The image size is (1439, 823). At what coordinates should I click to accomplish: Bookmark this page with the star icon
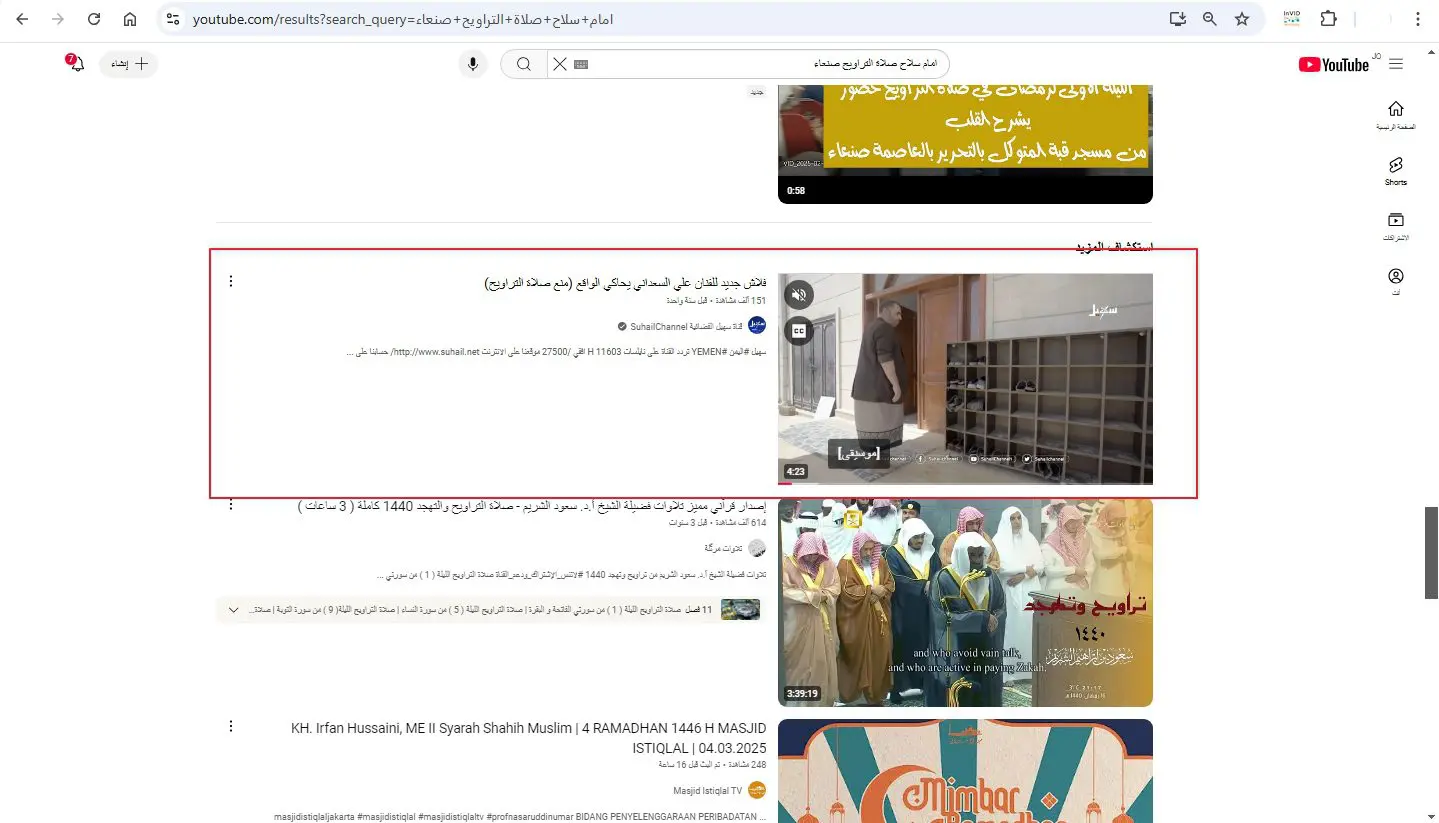(1242, 19)
